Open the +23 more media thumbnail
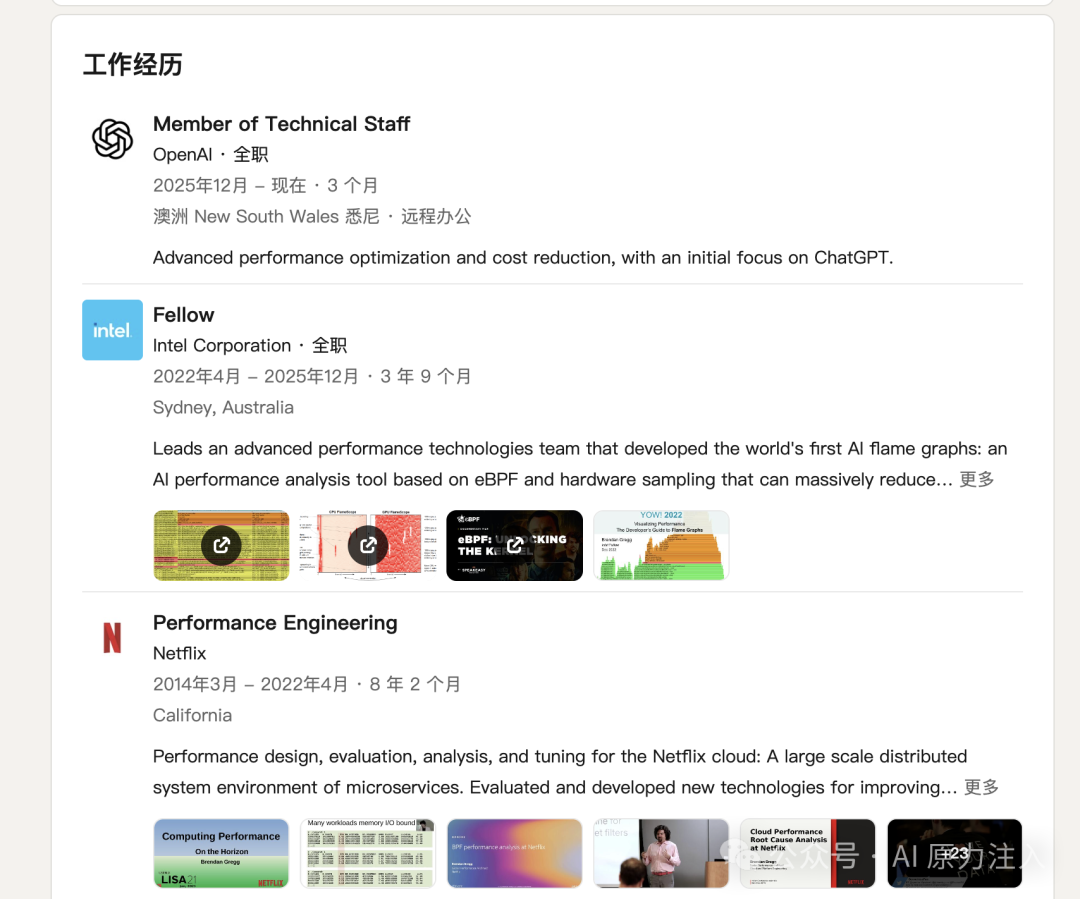The height and width of the screenshot is (899, 1080). [955, 854]
